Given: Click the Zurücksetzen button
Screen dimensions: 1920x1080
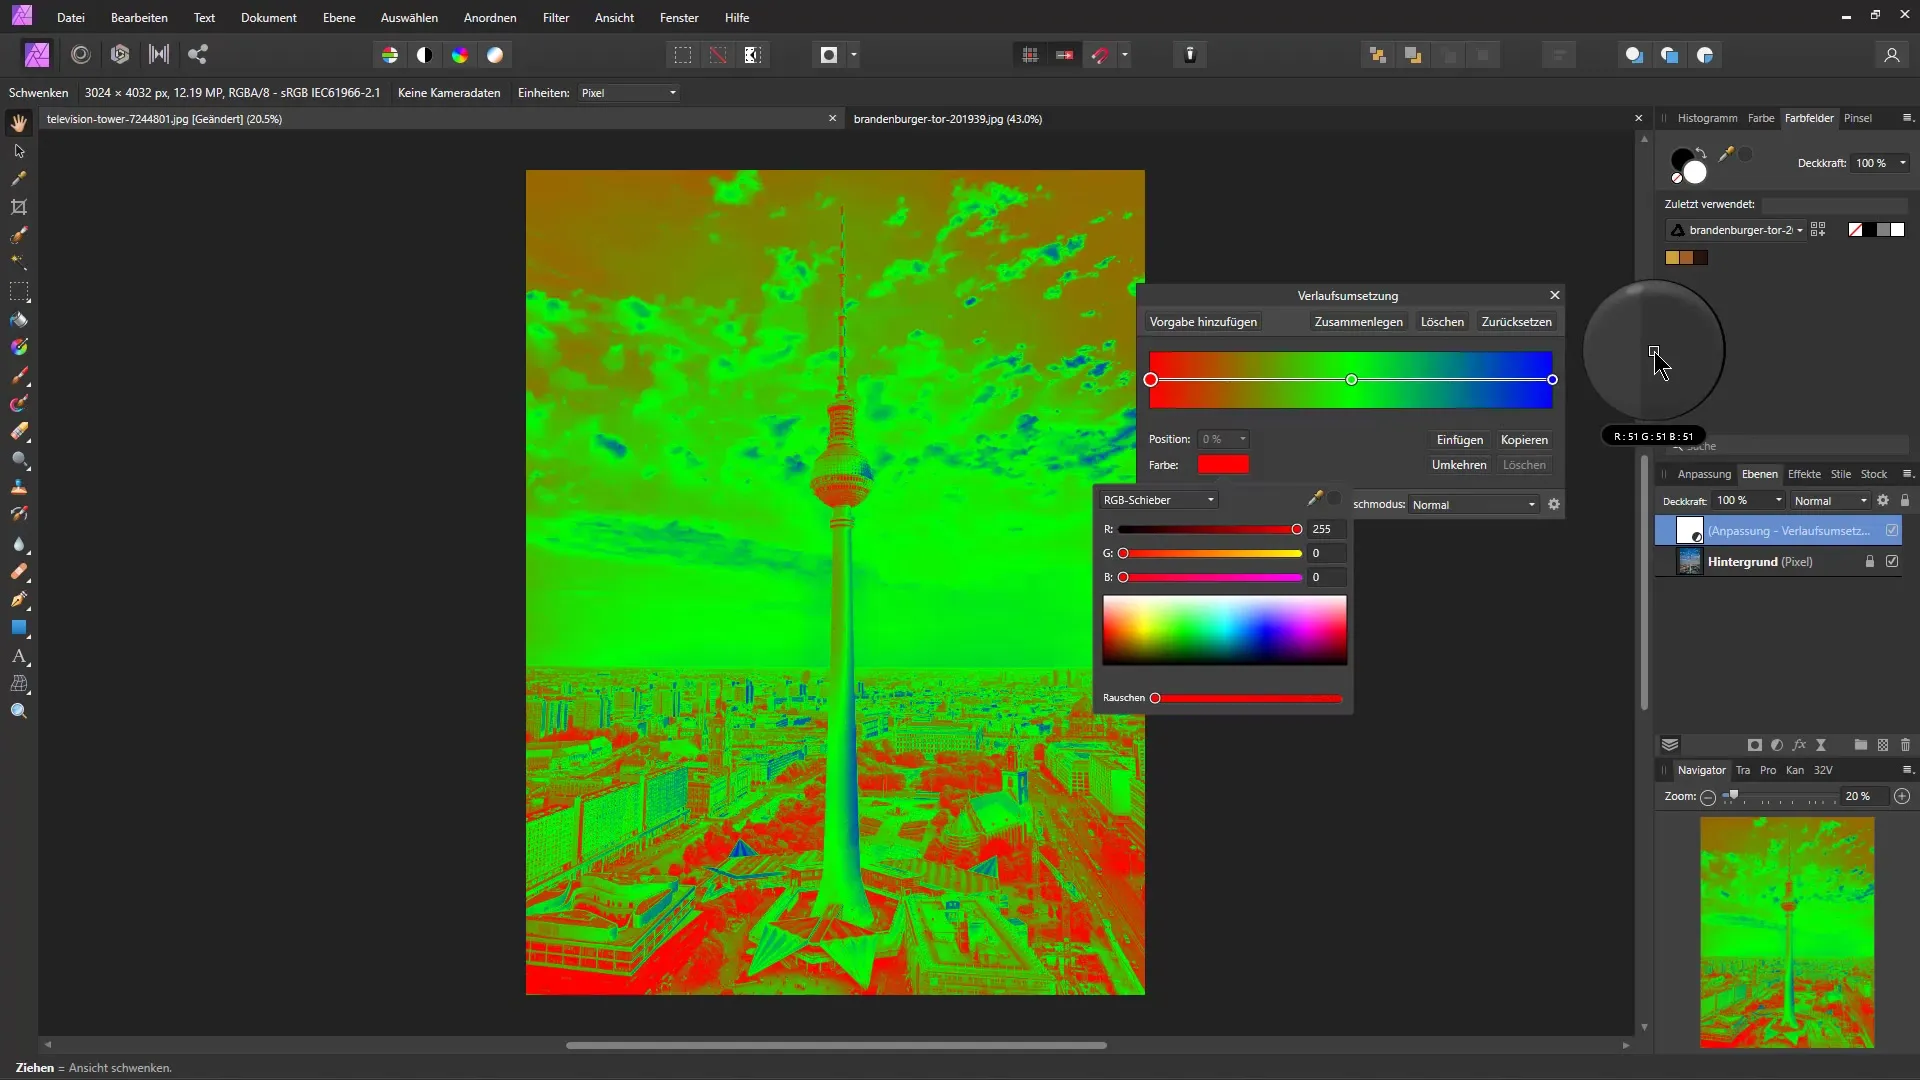Looking at the screenshot, I should (1516, 322).
